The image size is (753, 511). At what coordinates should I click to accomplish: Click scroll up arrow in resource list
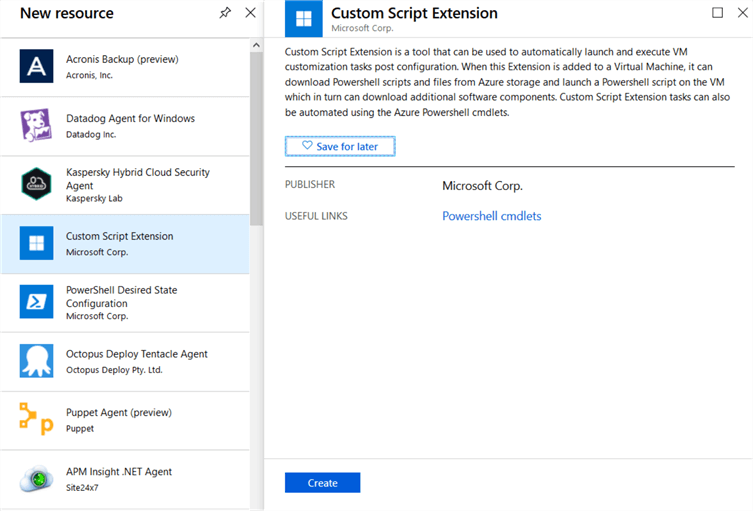tap(256, 45)
